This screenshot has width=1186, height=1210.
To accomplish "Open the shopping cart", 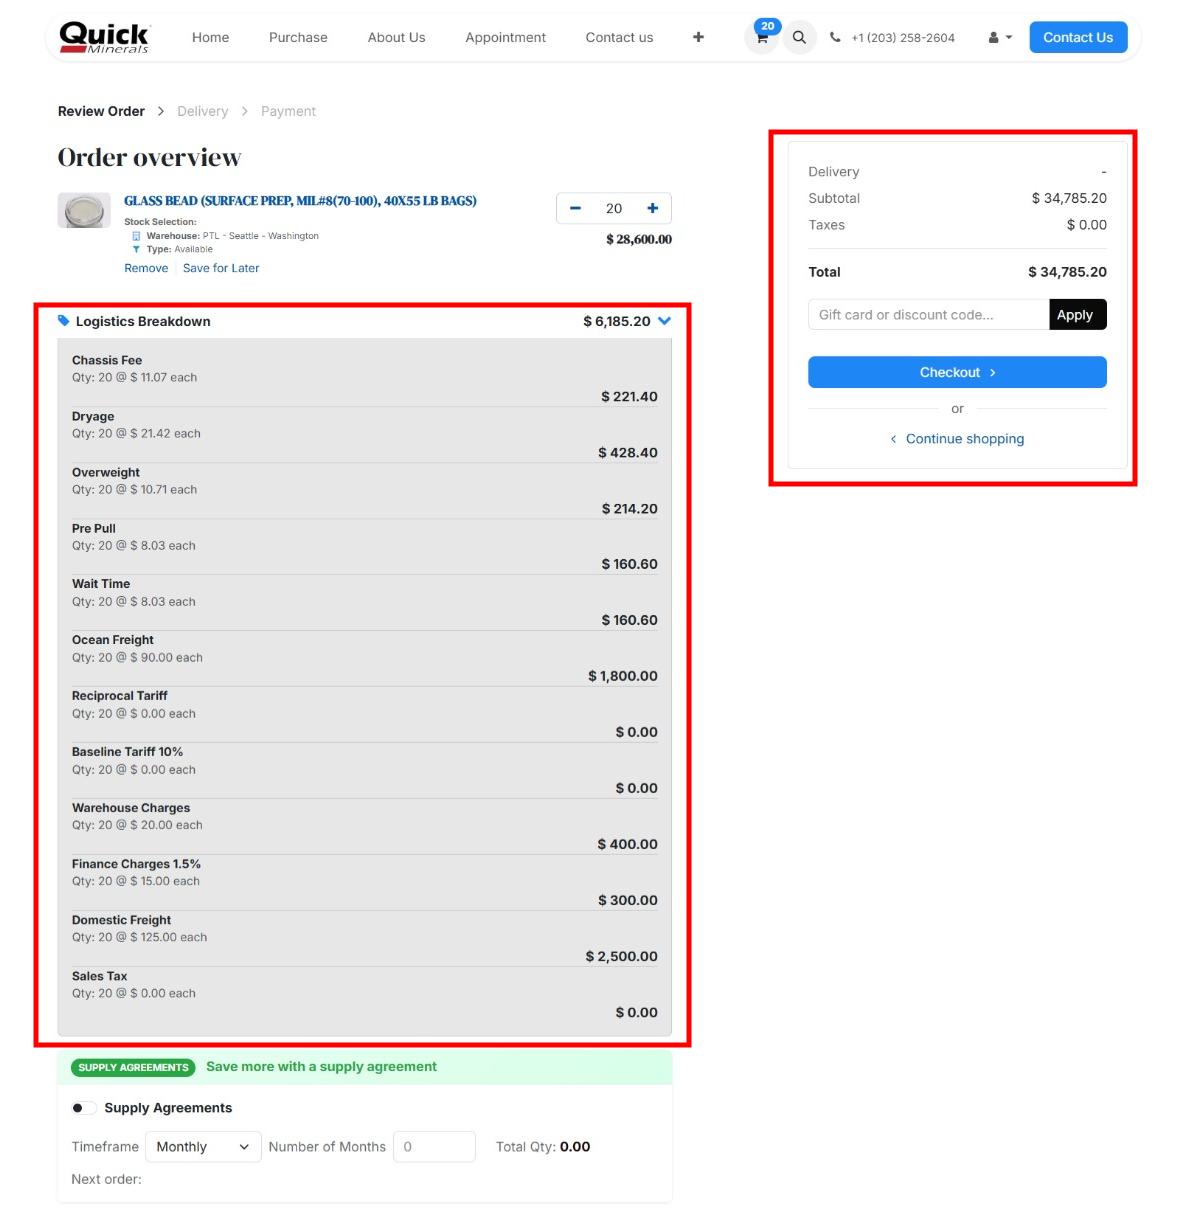I will point(761,37).
